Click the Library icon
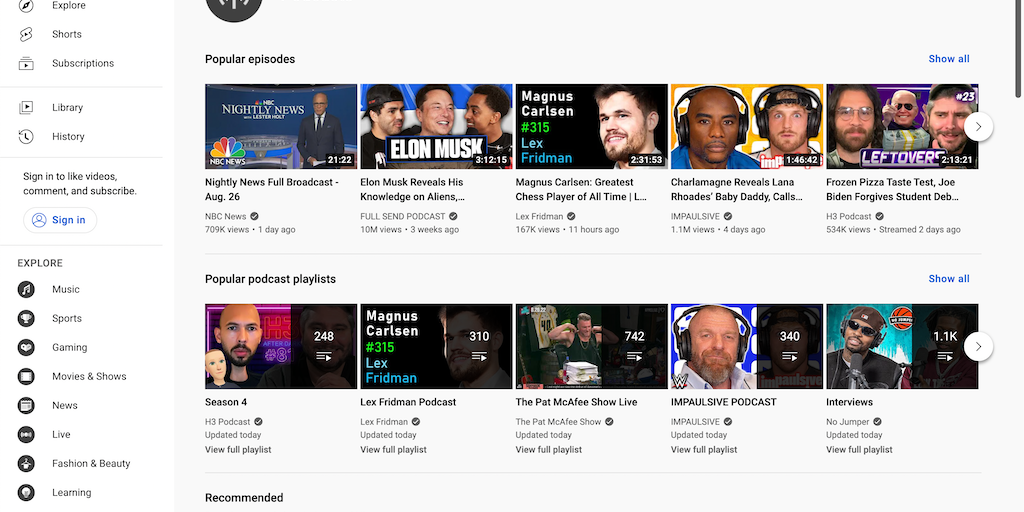Viewport: 1024px width, 512px height. 27,107
